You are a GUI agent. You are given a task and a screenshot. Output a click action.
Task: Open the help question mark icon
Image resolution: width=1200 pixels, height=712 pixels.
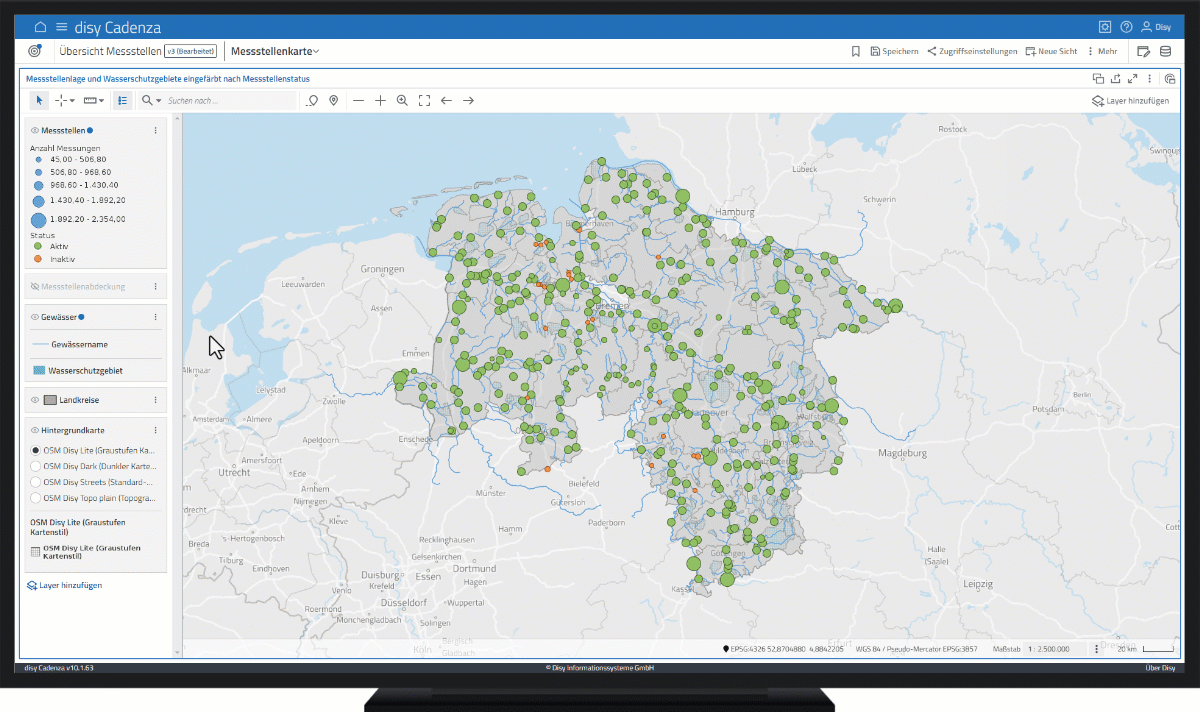[x=1126, y=27]
